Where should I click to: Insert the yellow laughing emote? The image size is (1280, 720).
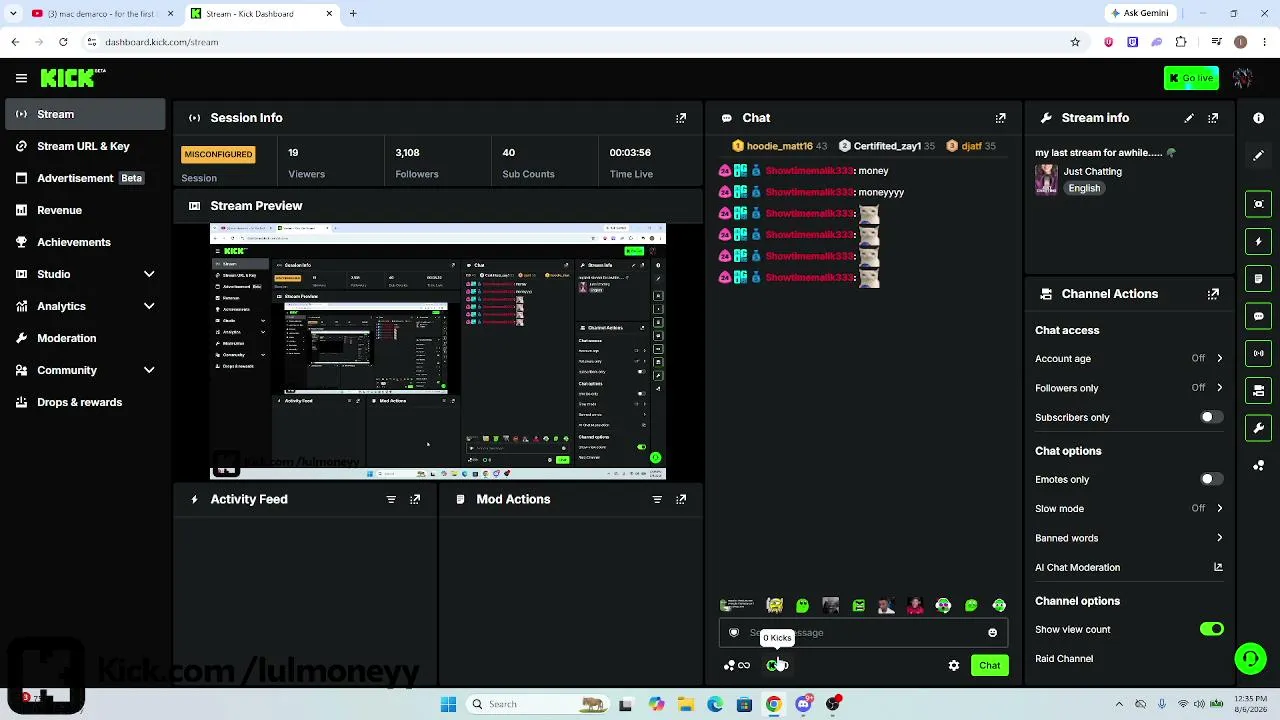click(774, 605)
